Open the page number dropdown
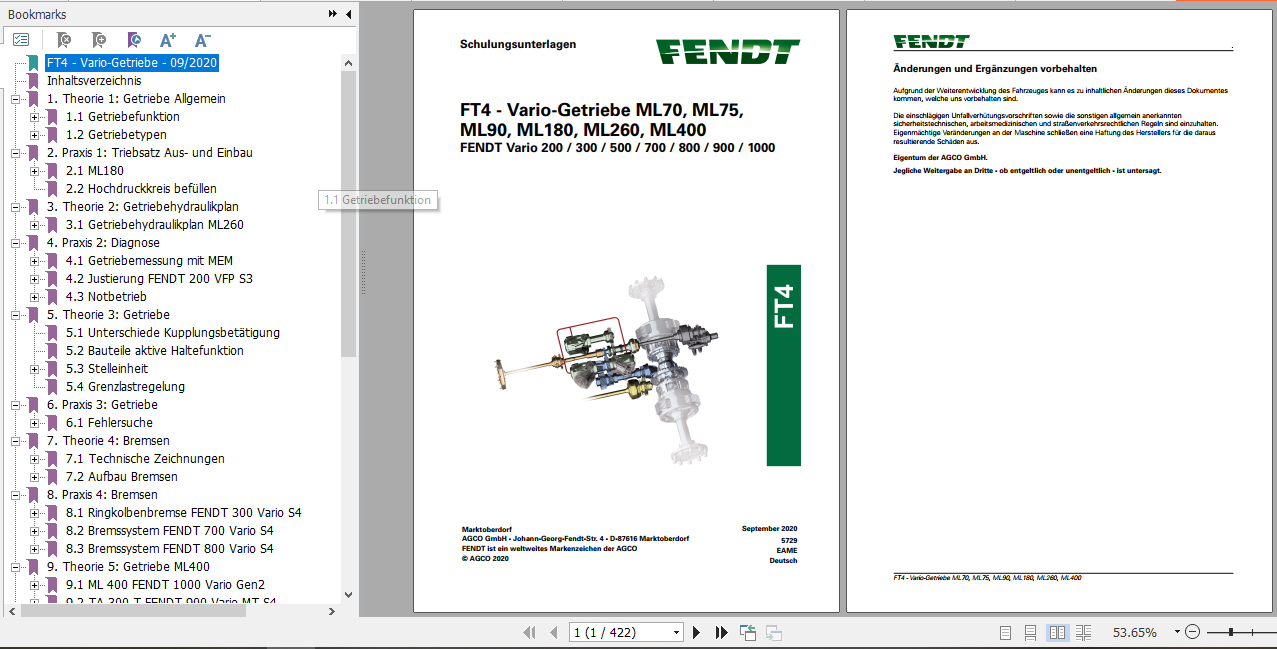 [x=677, y=632]
